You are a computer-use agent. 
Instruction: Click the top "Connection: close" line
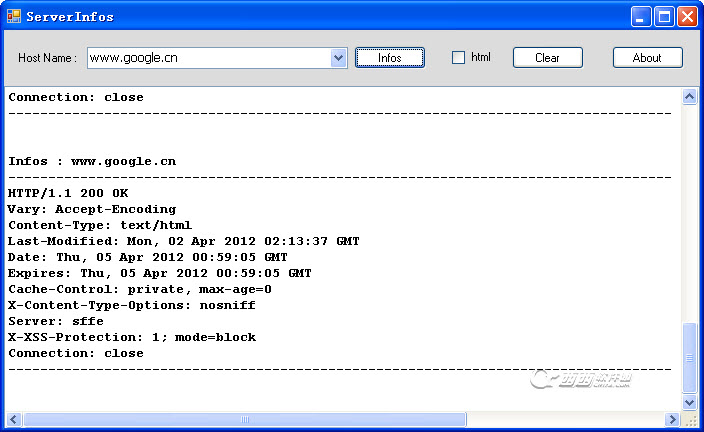tap(76, 97)
